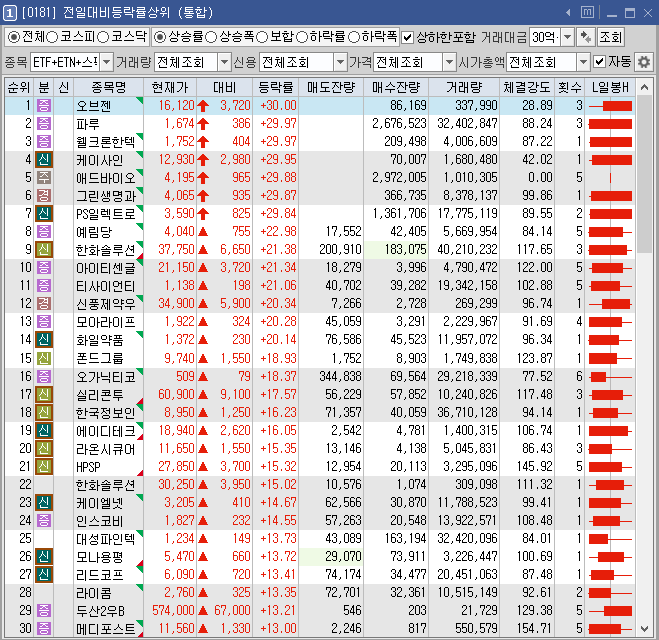
Task: Click the candlestick bar for 오가닉티코
Action: point(610,377)
